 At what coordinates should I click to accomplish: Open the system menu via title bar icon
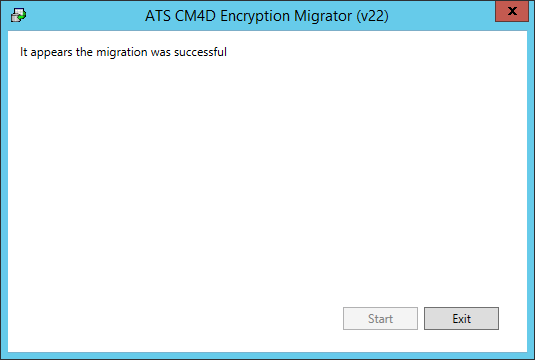(18, 15)
